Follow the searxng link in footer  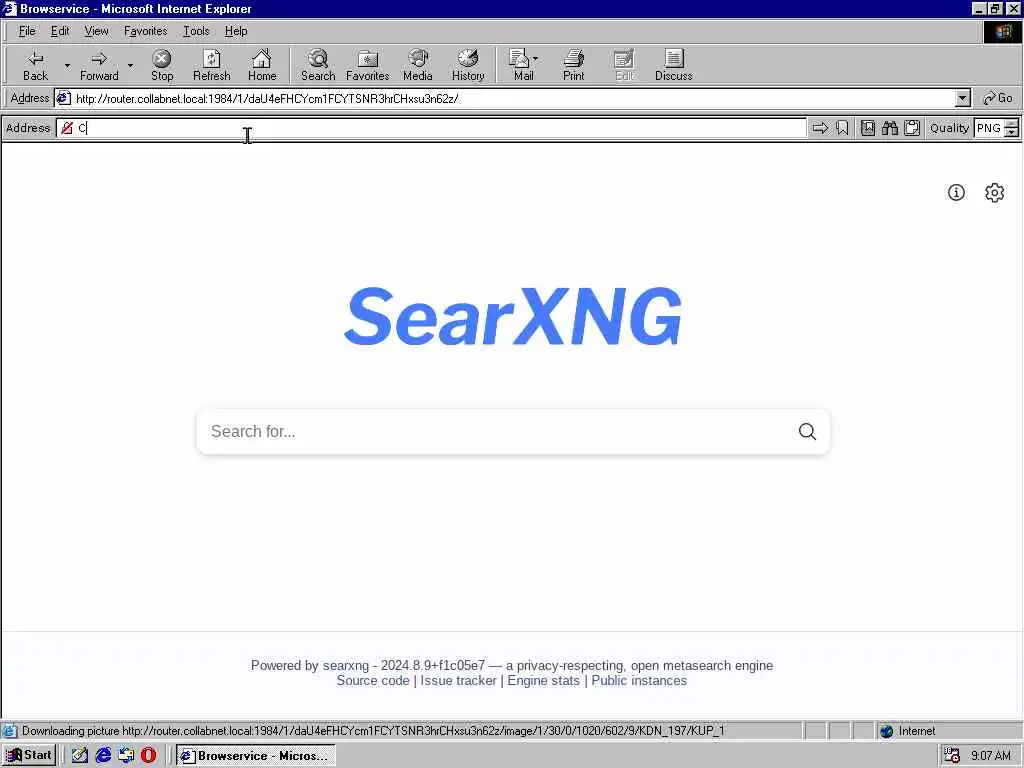click(345, 665)
